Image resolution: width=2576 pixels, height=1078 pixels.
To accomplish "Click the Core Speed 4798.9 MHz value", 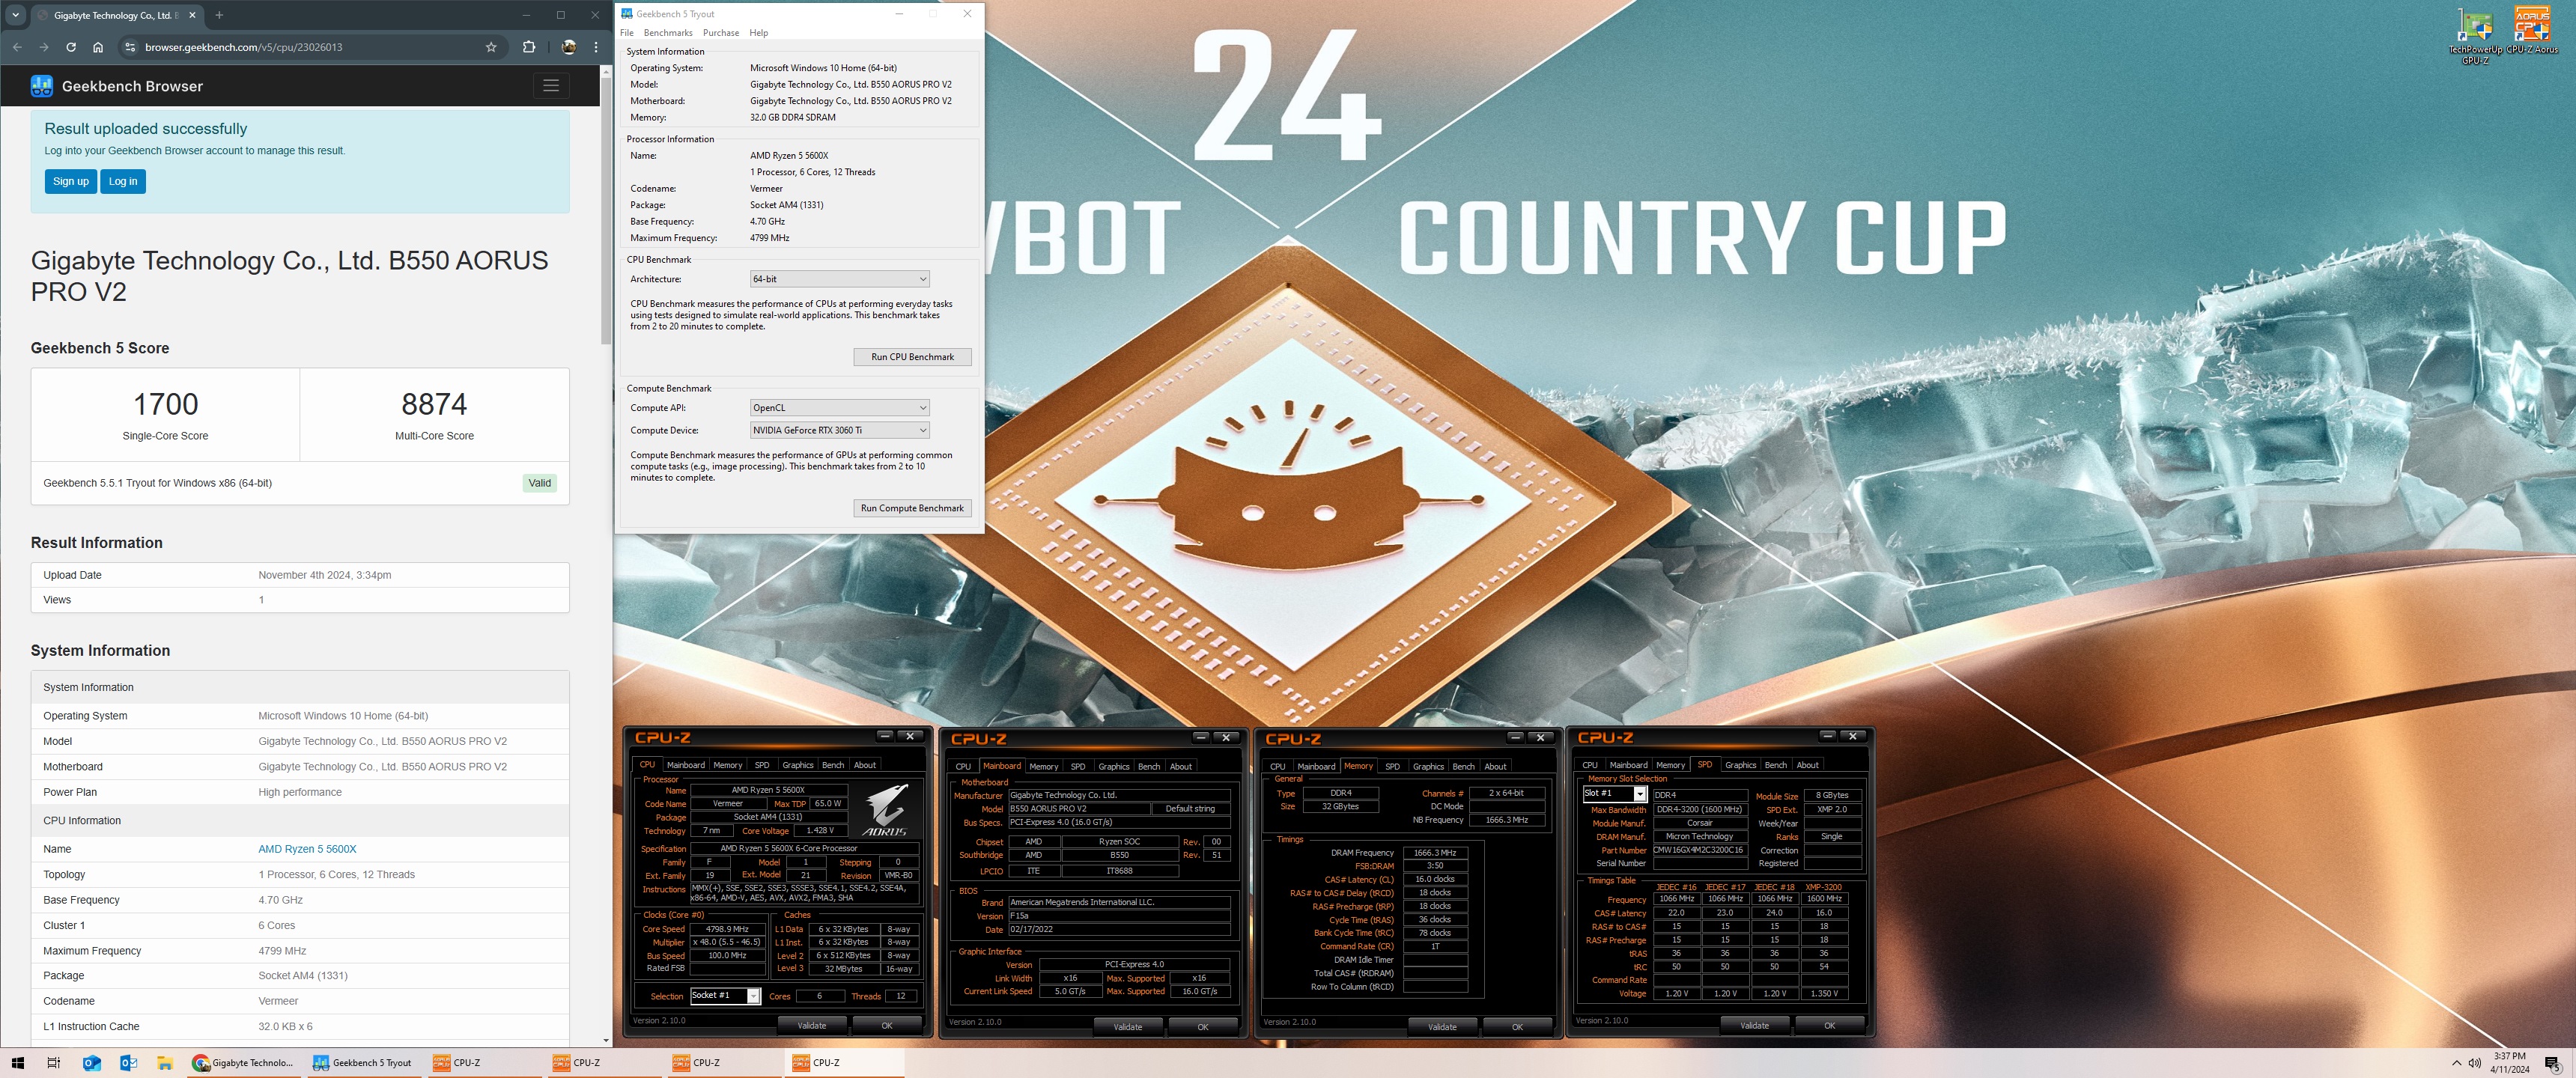I will pyautogui.click(x=727, y=930).
